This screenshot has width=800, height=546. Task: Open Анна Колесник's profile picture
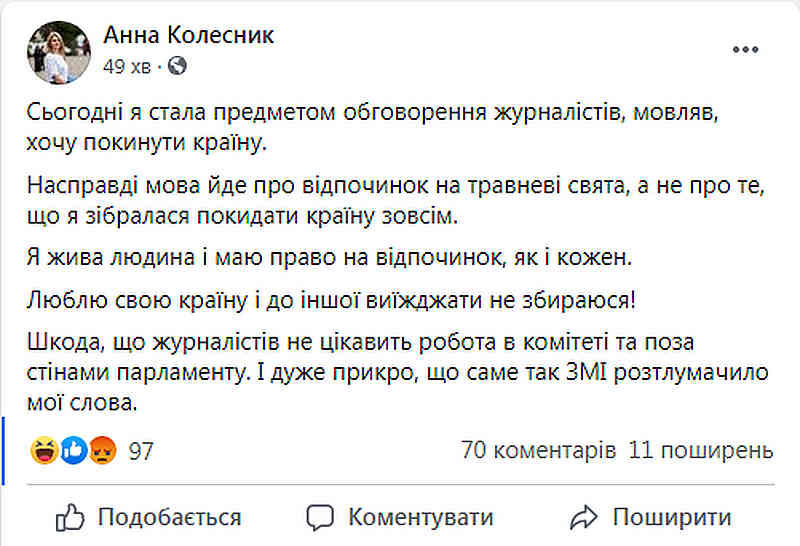[59, 53]
